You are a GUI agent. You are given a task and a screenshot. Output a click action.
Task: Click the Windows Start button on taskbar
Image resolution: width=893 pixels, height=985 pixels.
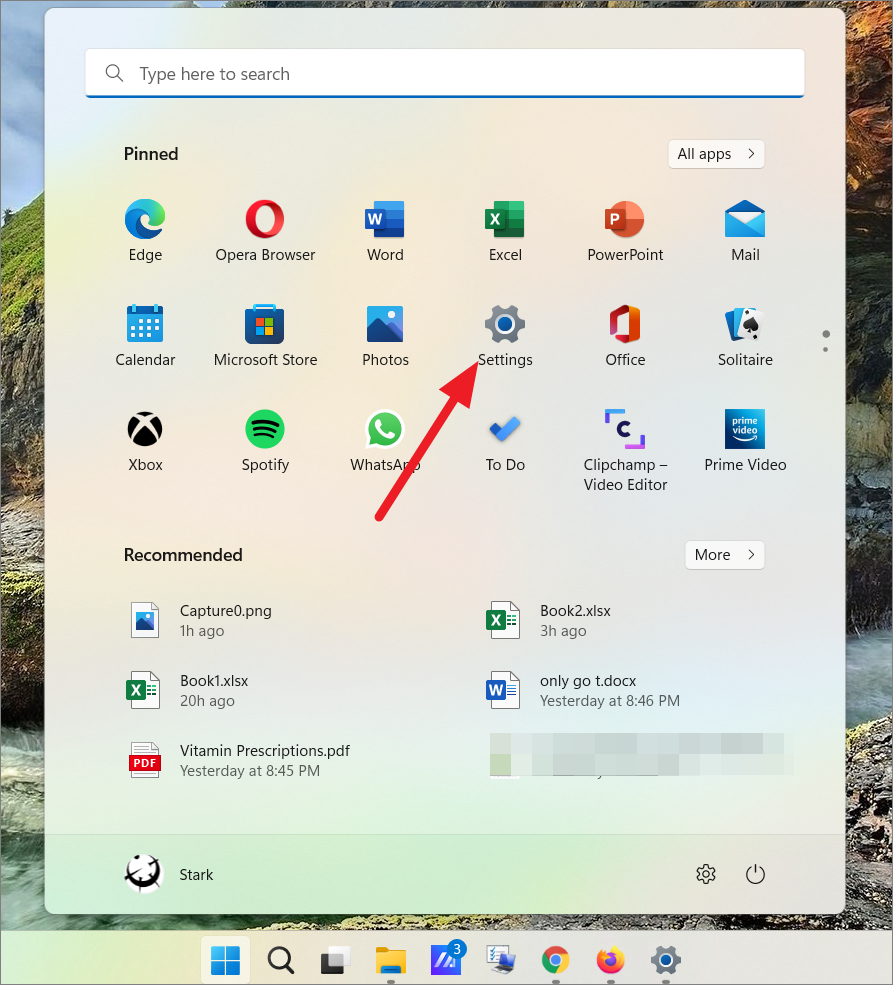click(x=225, y=959)
